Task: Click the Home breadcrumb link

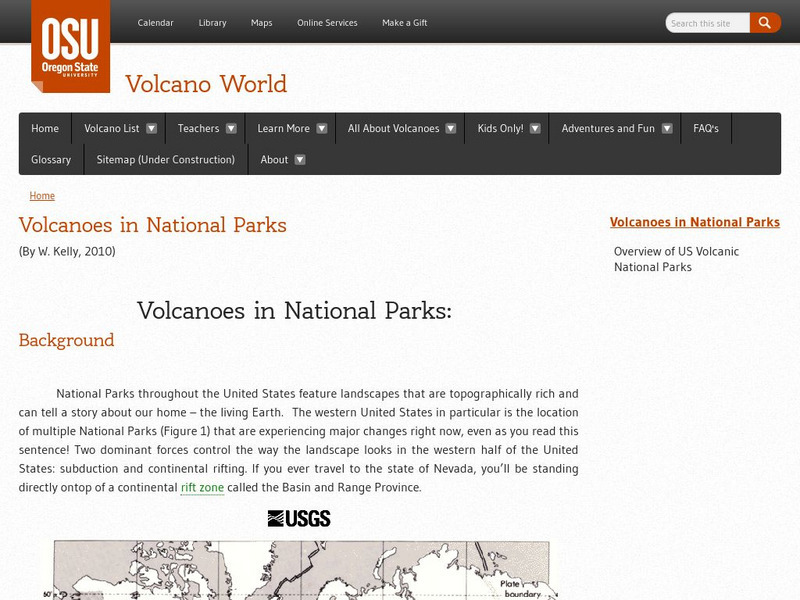Action: pos(42,195)
